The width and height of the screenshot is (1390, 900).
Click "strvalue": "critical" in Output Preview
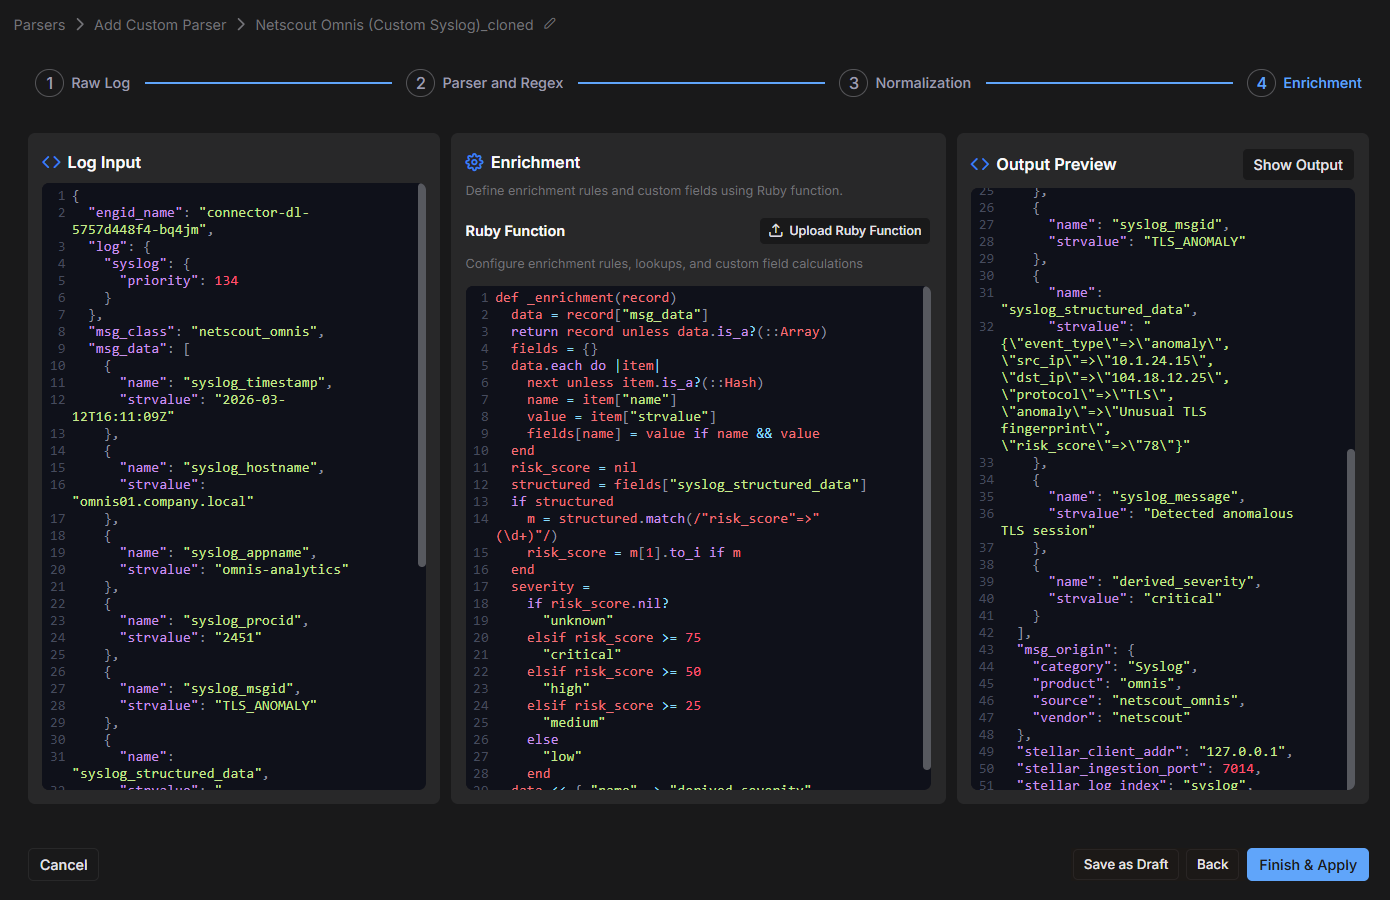click(1135, 599)
